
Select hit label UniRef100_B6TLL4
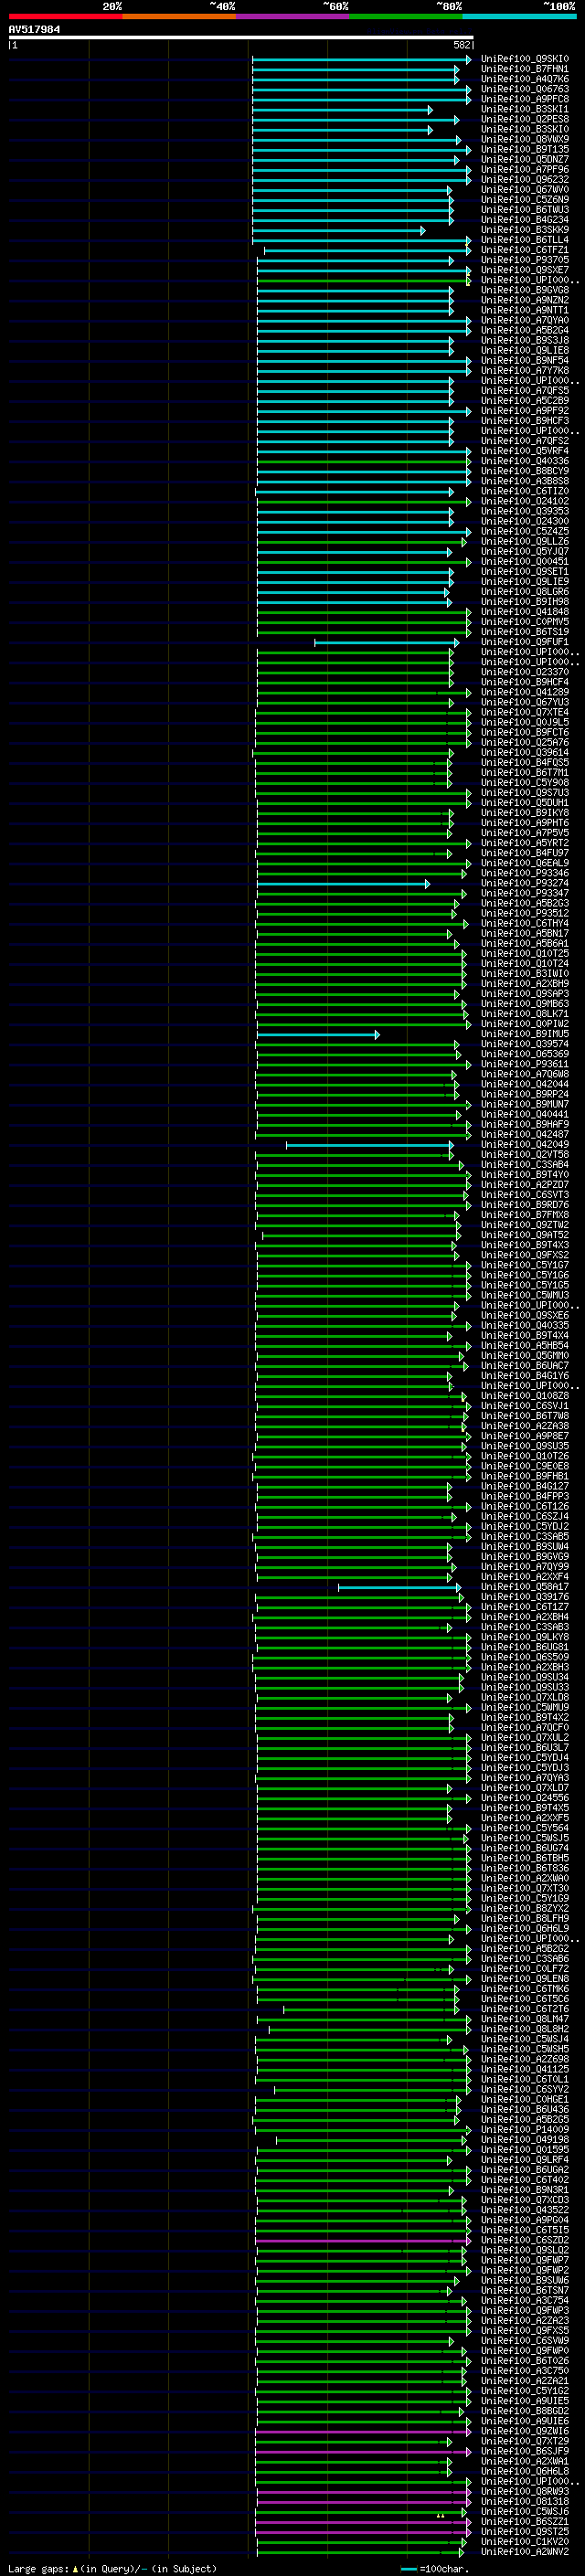tap(525, 240)
